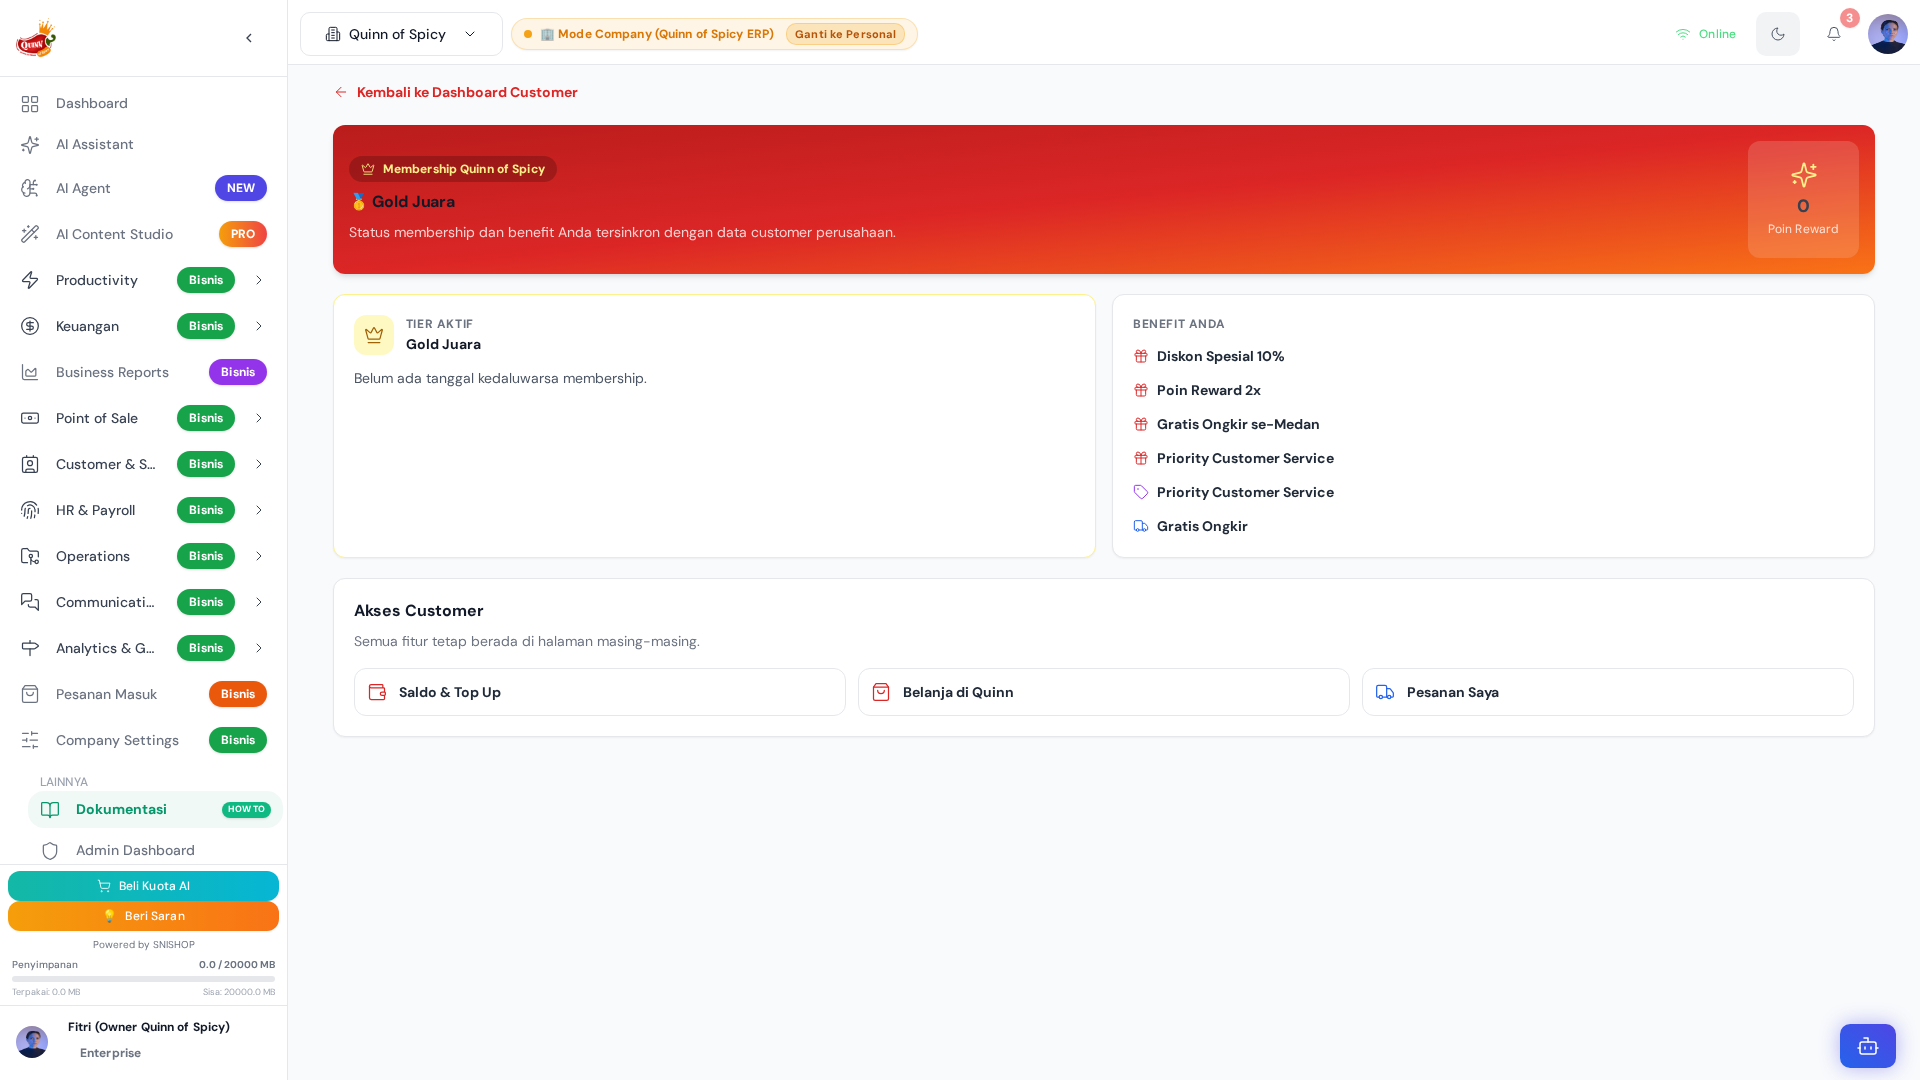Open AI Agent menu item
The image size is (1920, 1080).
click(143, 188)
